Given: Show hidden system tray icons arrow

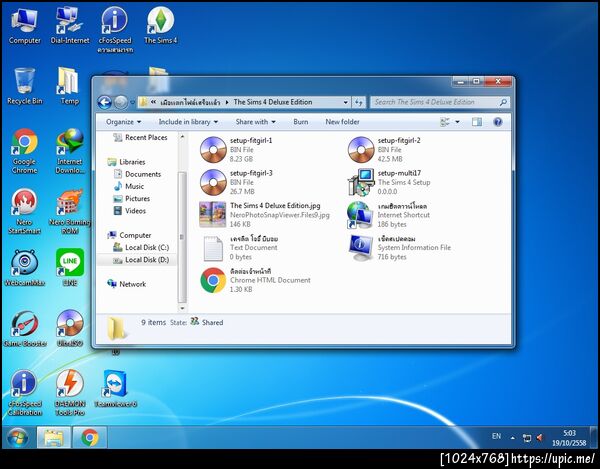Looking at the screenshot, I should (x=512, y=438).
